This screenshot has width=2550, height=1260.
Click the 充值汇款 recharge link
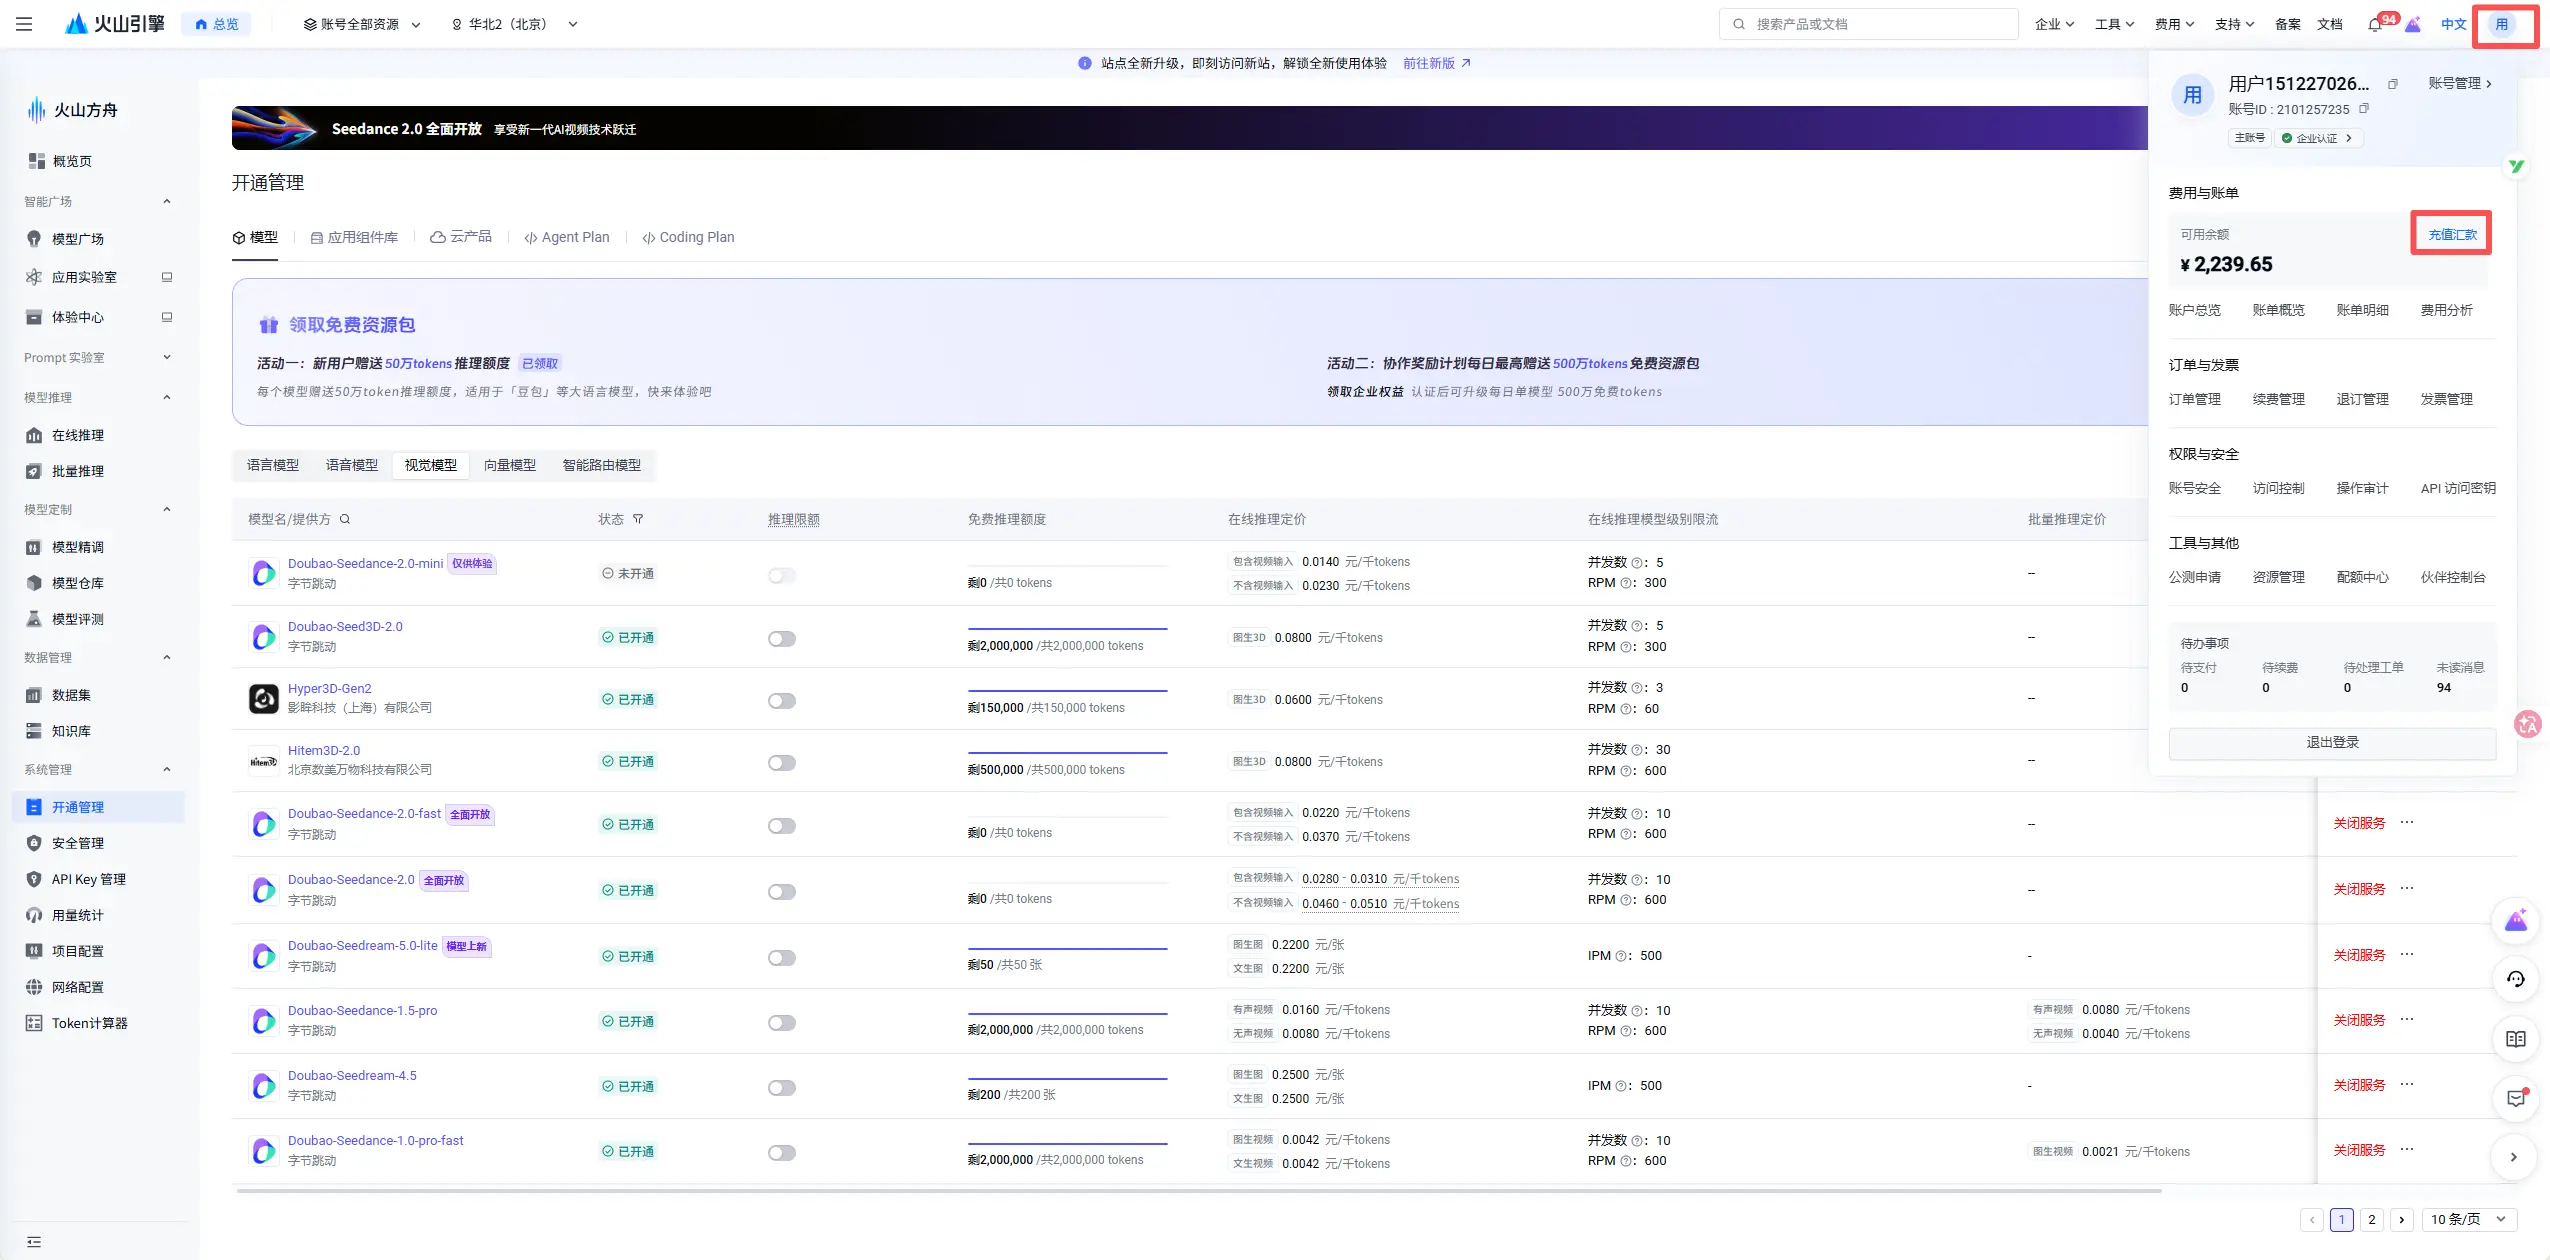[2453, 234]
